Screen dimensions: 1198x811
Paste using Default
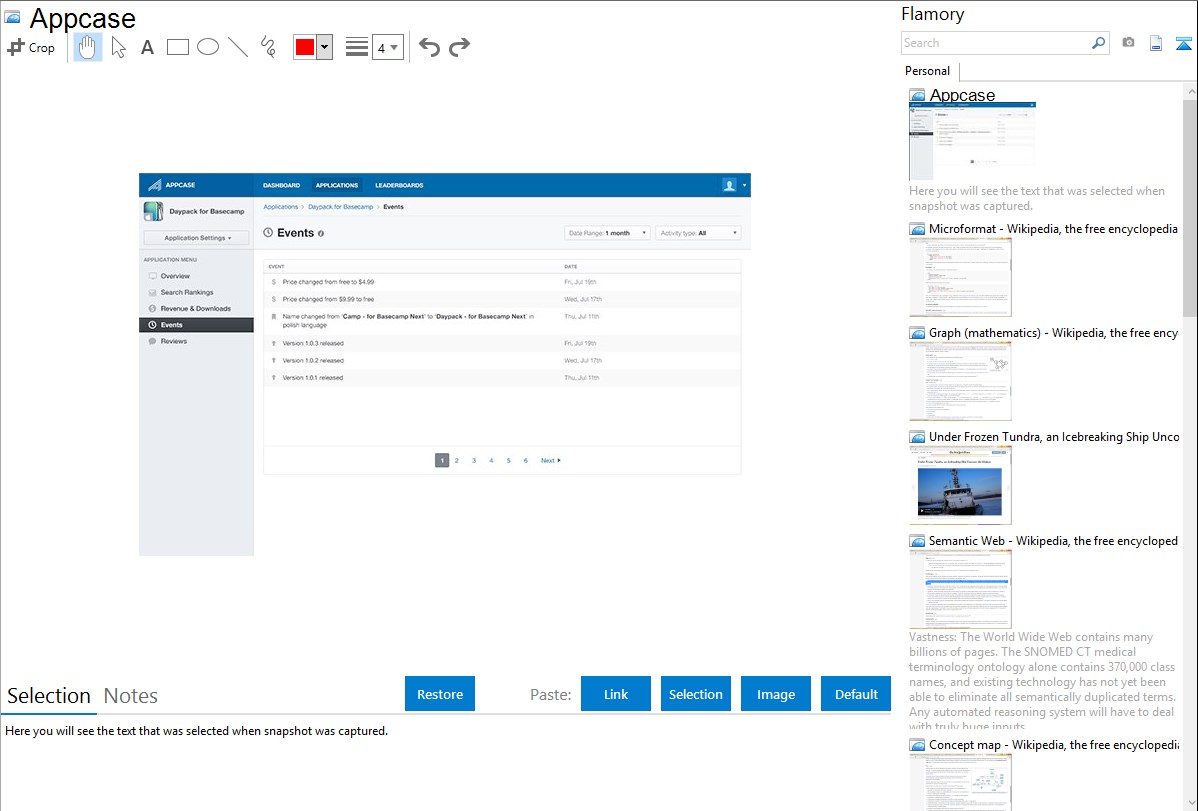point(856,694)
